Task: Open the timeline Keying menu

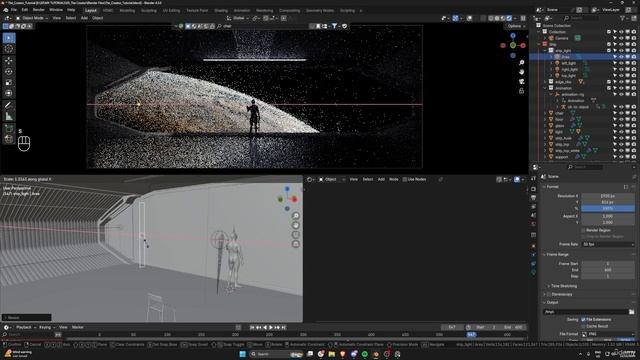Action: pos(47,327)
